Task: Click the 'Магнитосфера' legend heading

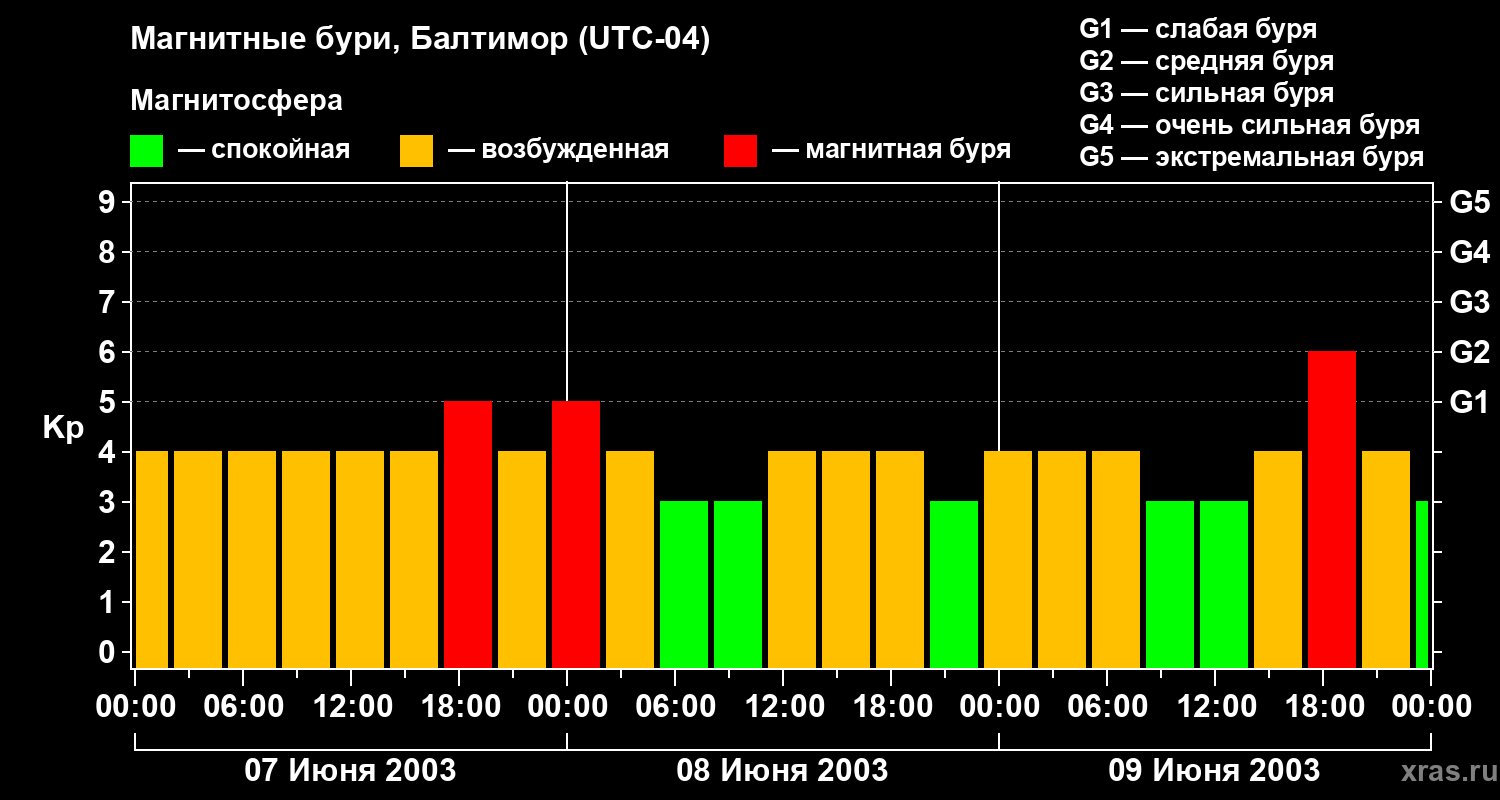Action: coord(236,101)
